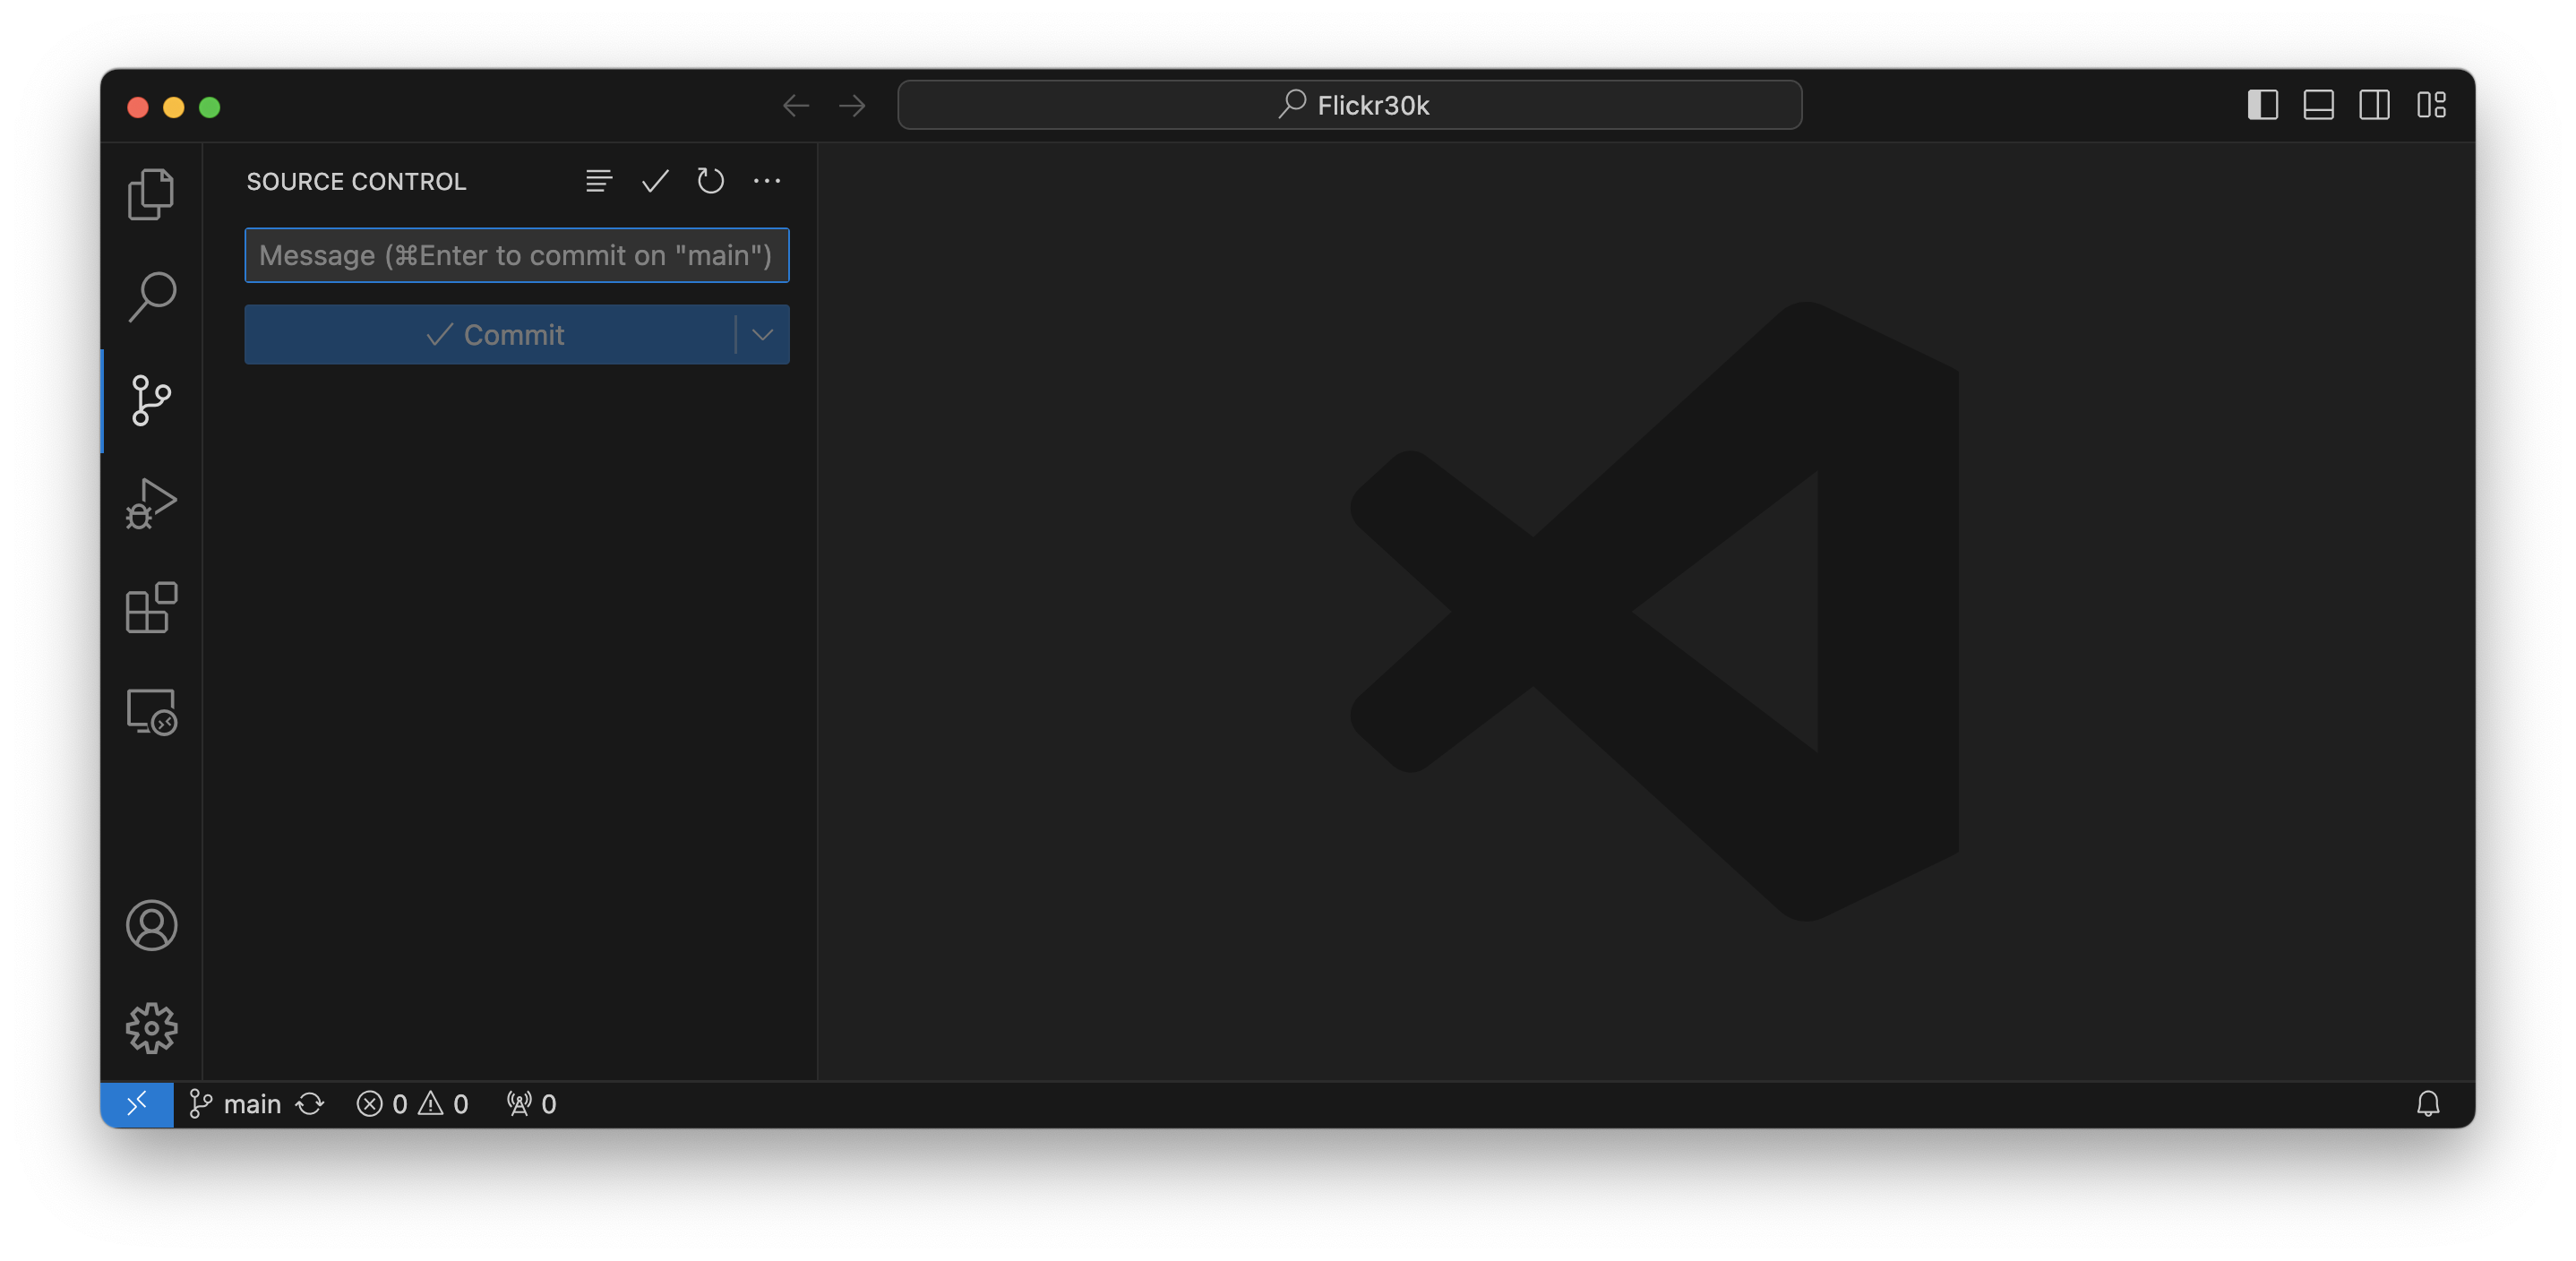Click the checkmark commit icon in header
Screen dimensions: 2576x1261
655,181
